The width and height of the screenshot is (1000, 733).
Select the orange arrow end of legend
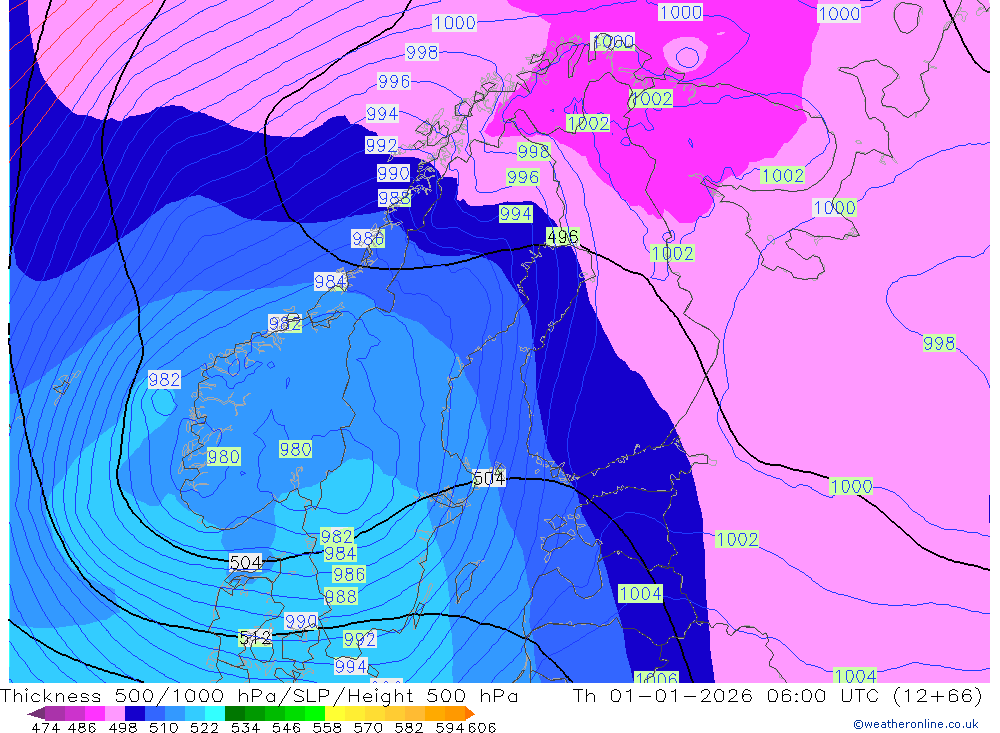pos(470,713)
